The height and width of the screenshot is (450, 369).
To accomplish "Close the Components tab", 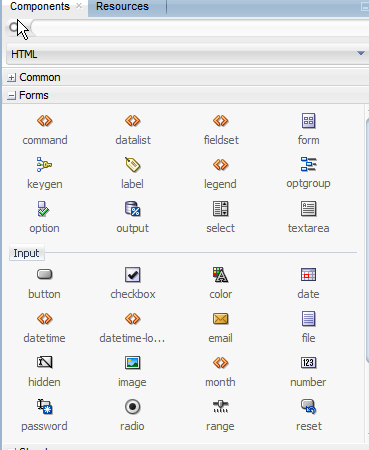I will click(79, 6).
